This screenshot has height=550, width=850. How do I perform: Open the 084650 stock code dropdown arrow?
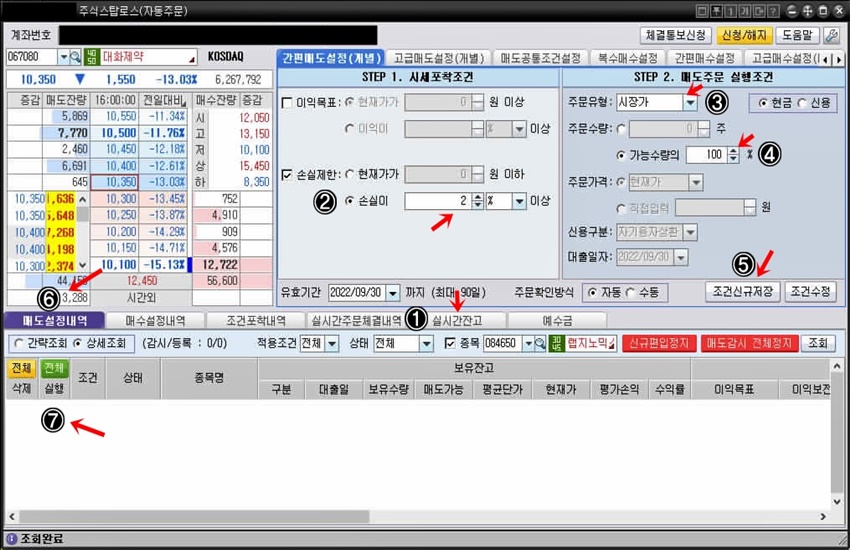[528, 344]
